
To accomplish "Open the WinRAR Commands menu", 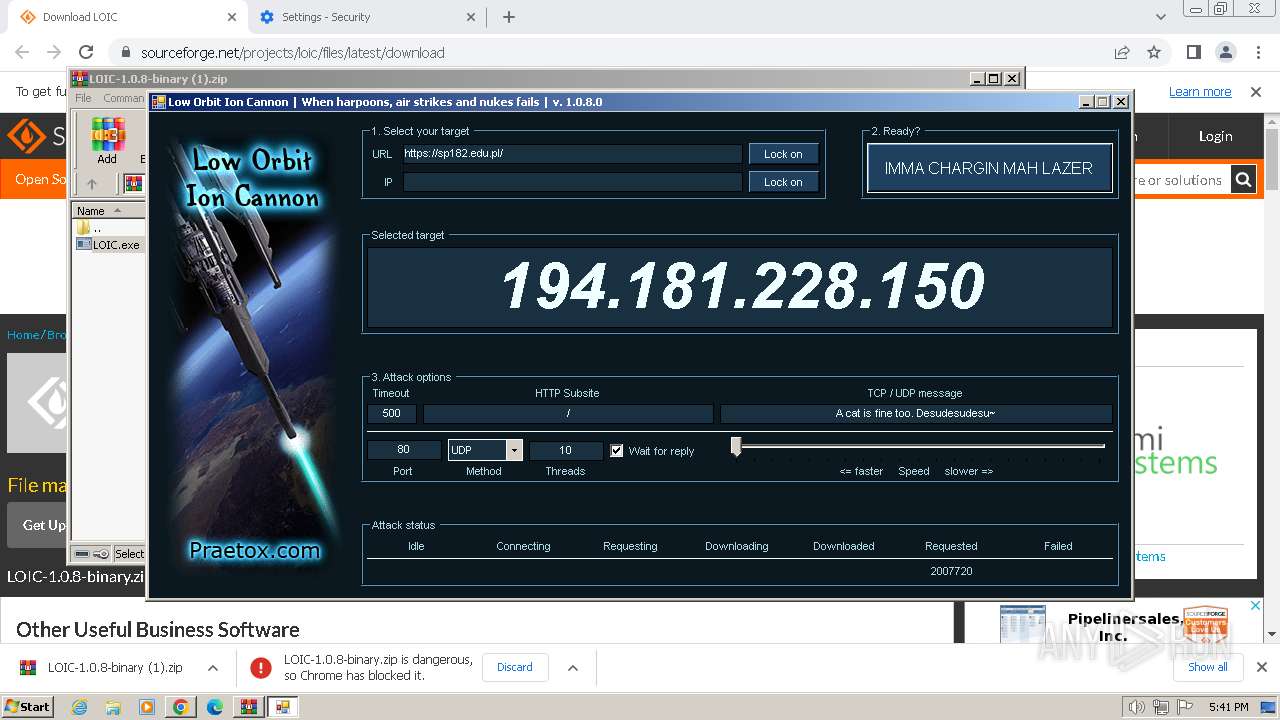I will [124, 98].
